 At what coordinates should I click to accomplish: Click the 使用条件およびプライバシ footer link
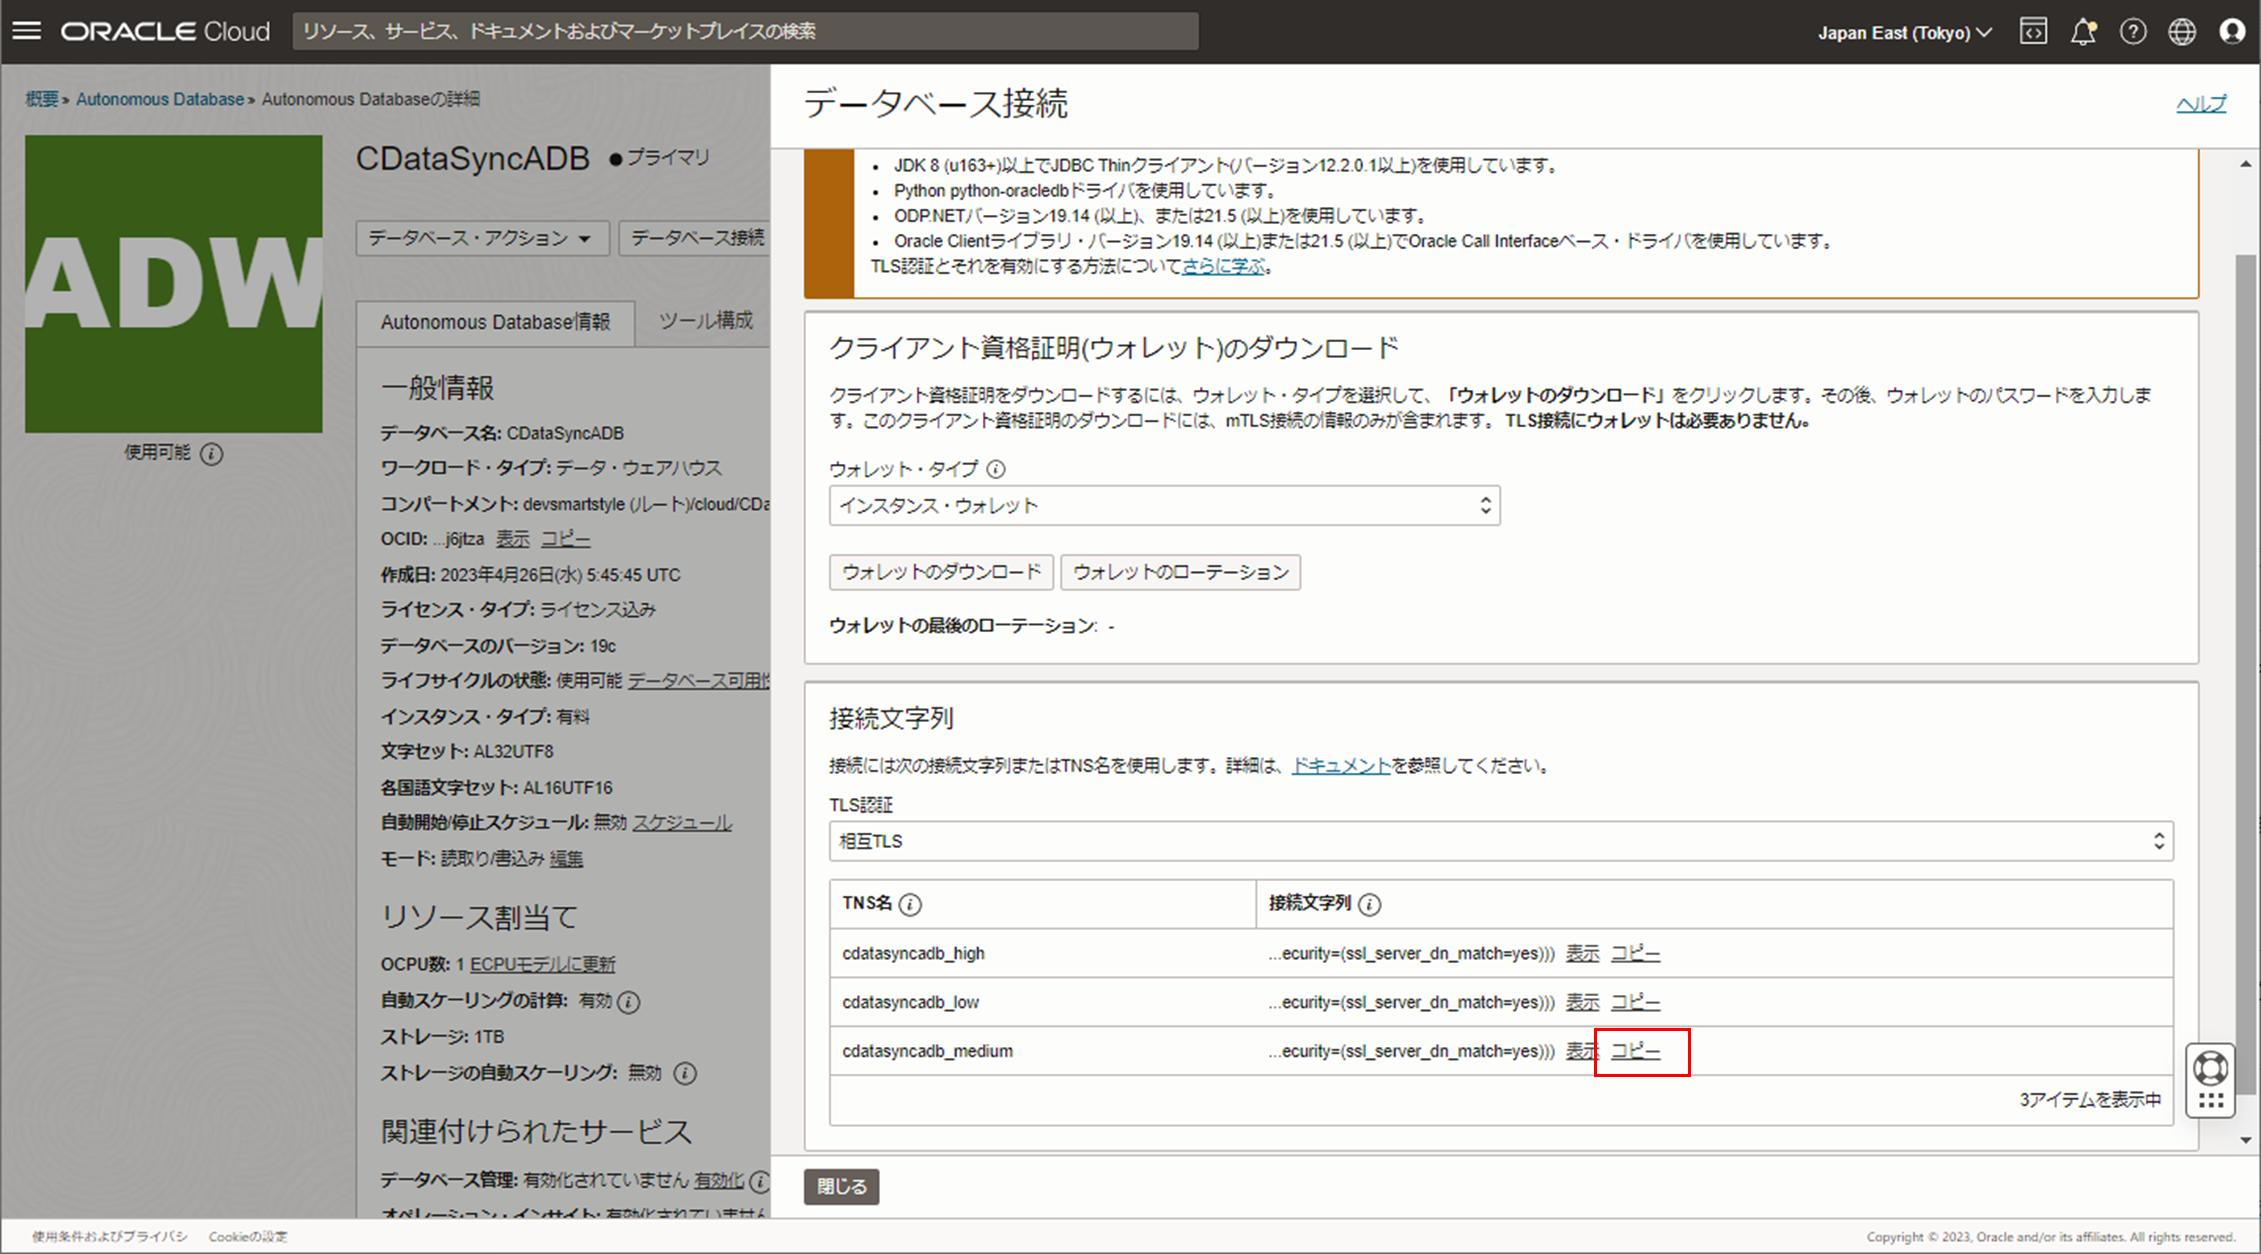(109, 1237)
